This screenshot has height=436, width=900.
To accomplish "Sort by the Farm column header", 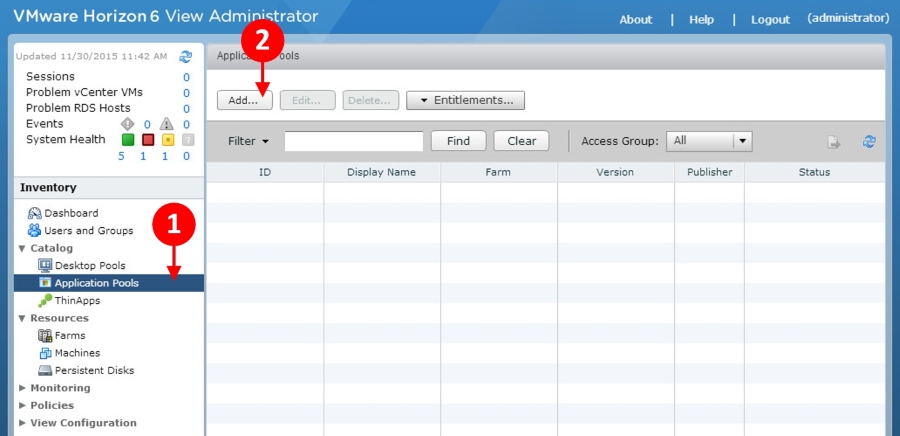I will (498, 172).
